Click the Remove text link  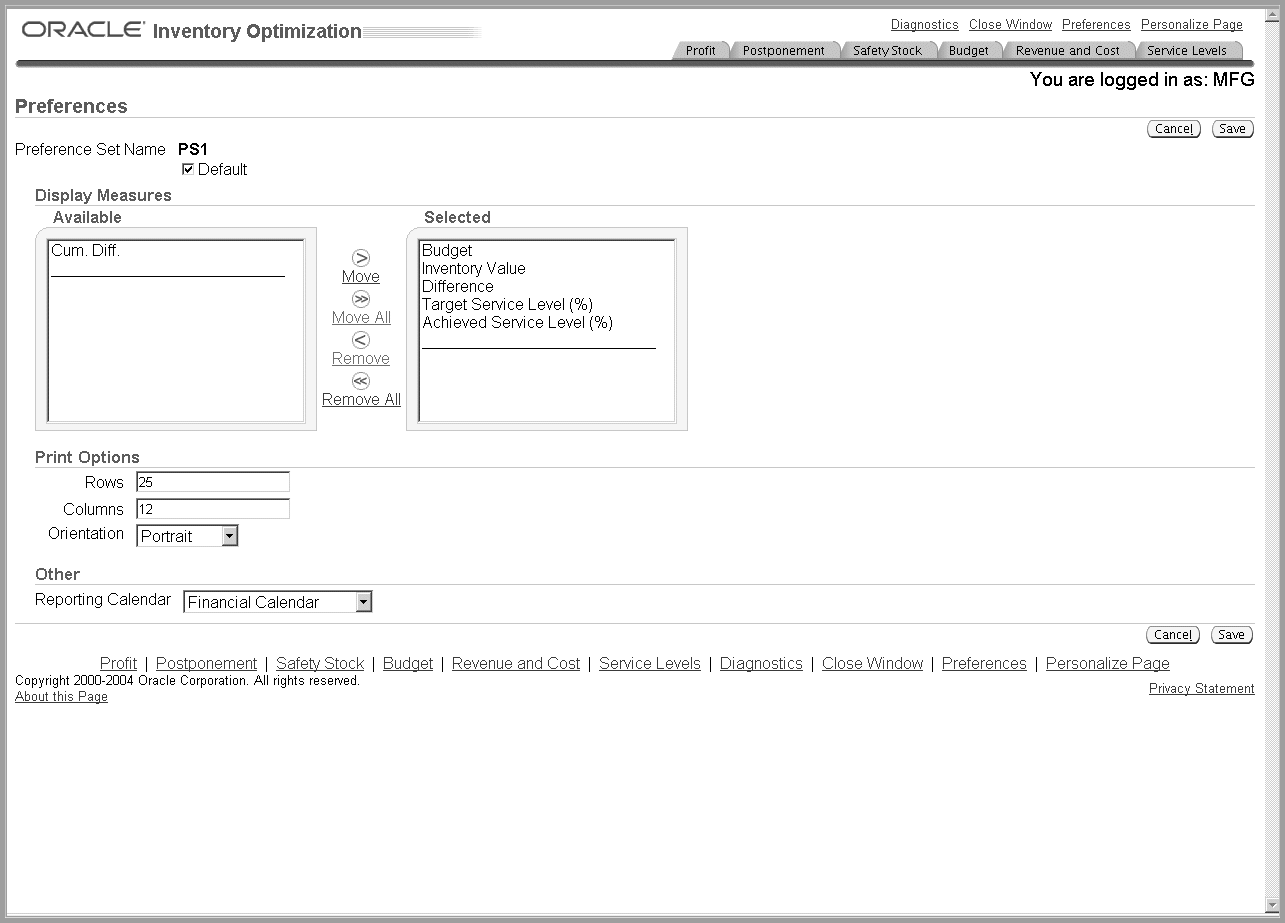361,359
